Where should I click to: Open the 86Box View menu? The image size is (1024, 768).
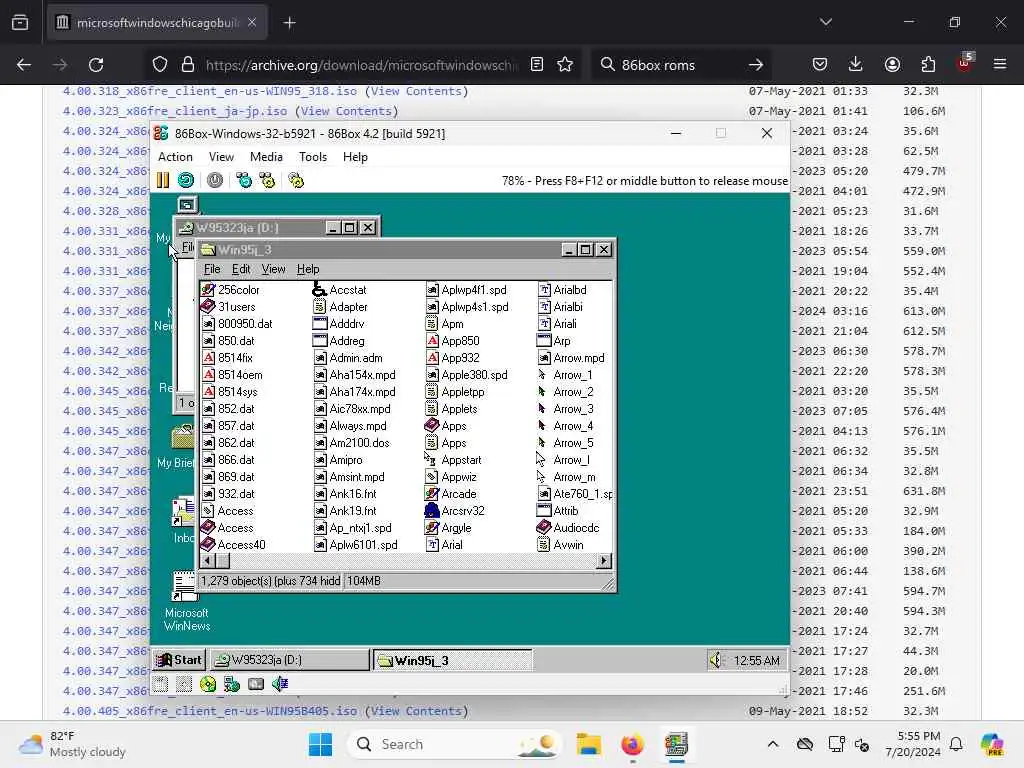(221, 157)
